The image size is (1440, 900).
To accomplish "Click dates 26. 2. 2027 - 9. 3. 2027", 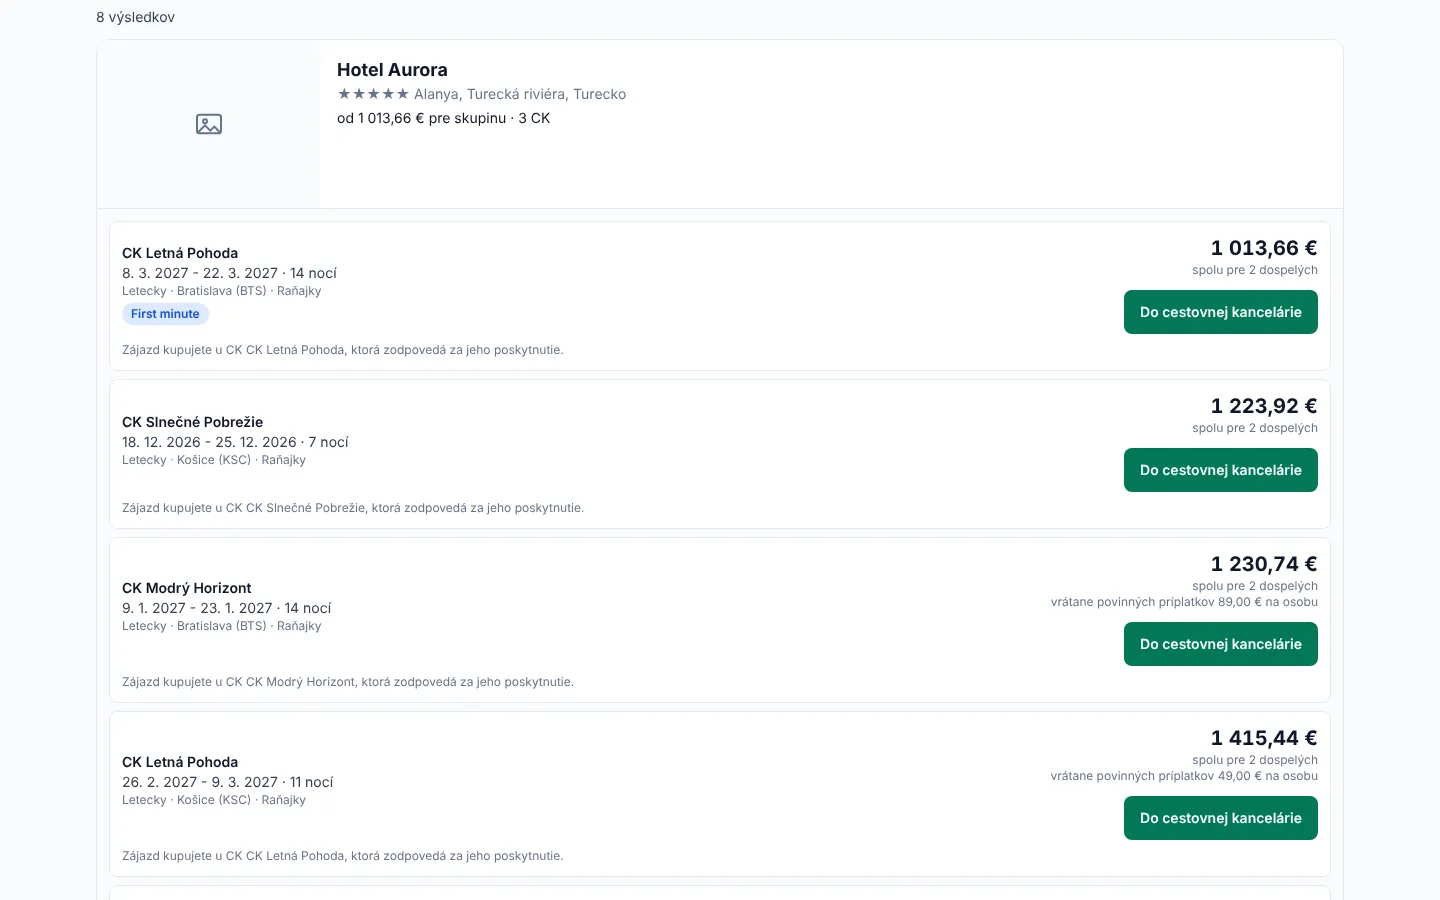I will 200,782.
